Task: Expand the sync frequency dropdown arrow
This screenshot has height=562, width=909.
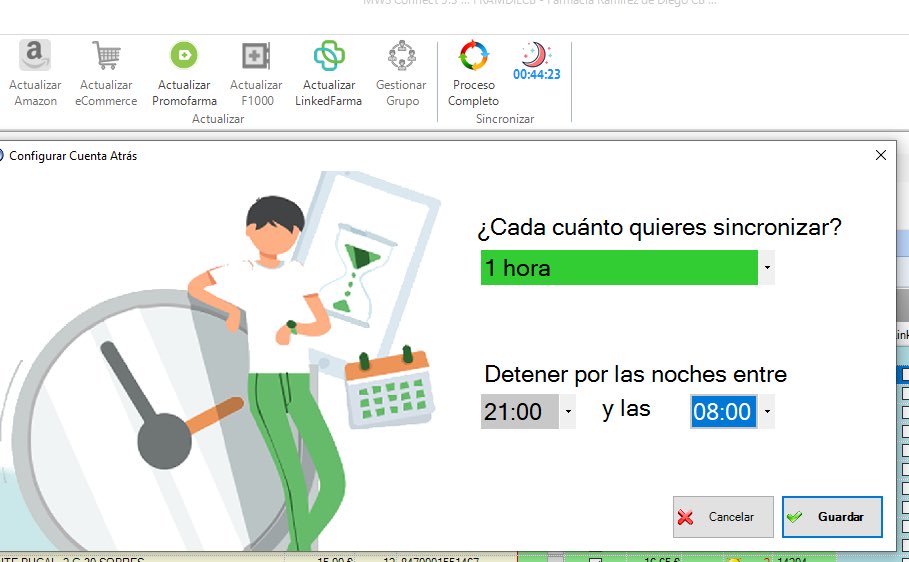Action: (x=766, y=267)
